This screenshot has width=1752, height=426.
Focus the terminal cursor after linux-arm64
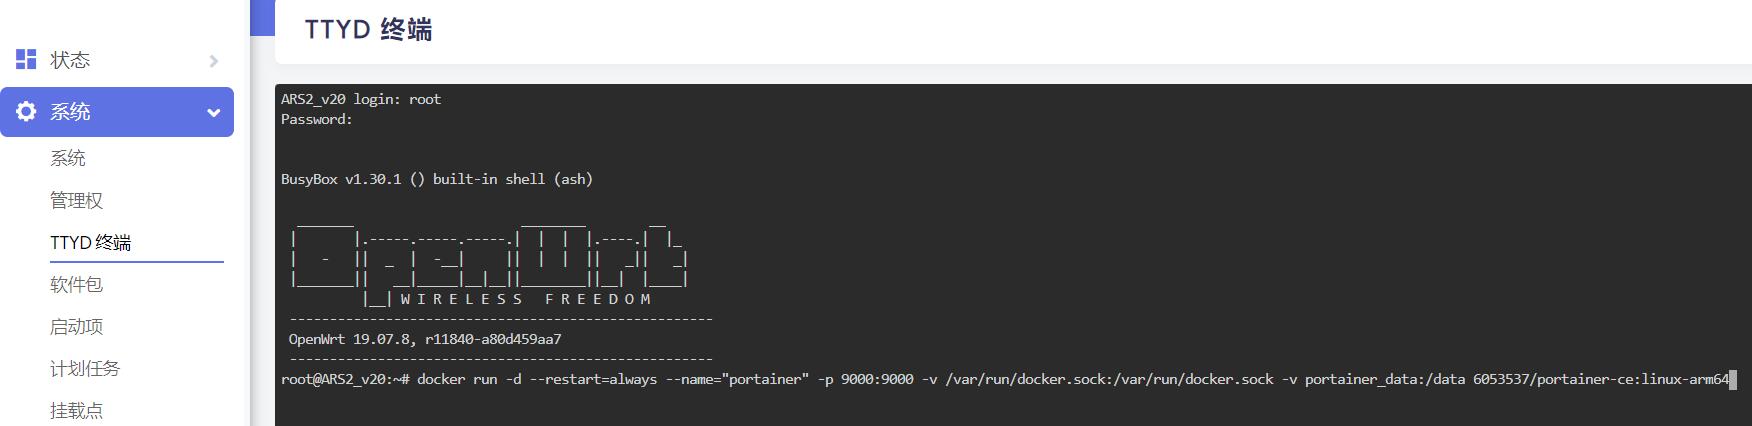pyautogui.click(x=1733, y=379)
